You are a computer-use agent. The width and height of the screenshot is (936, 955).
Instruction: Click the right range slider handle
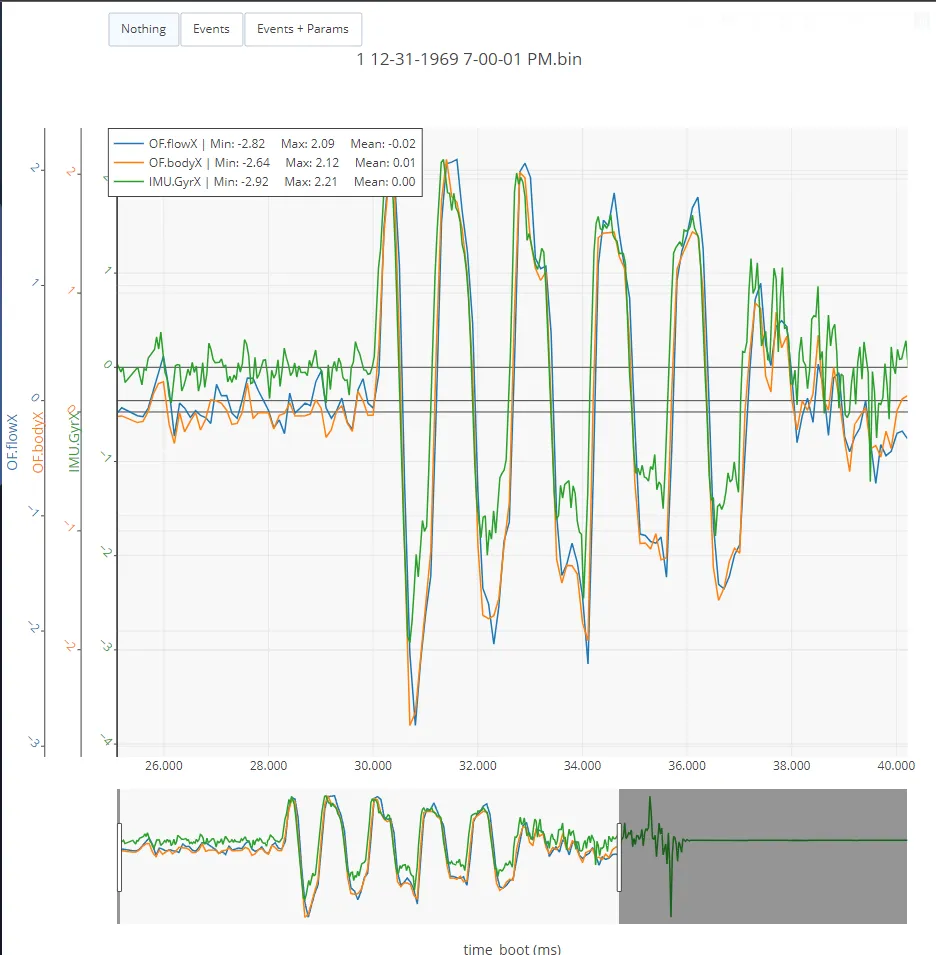(619, 857)
